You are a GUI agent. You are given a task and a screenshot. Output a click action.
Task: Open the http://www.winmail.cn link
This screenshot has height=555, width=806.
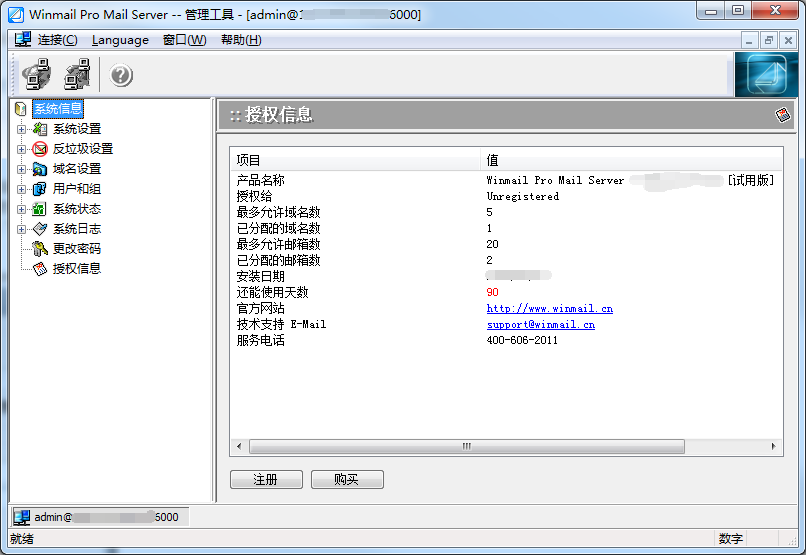coord(549,308)
